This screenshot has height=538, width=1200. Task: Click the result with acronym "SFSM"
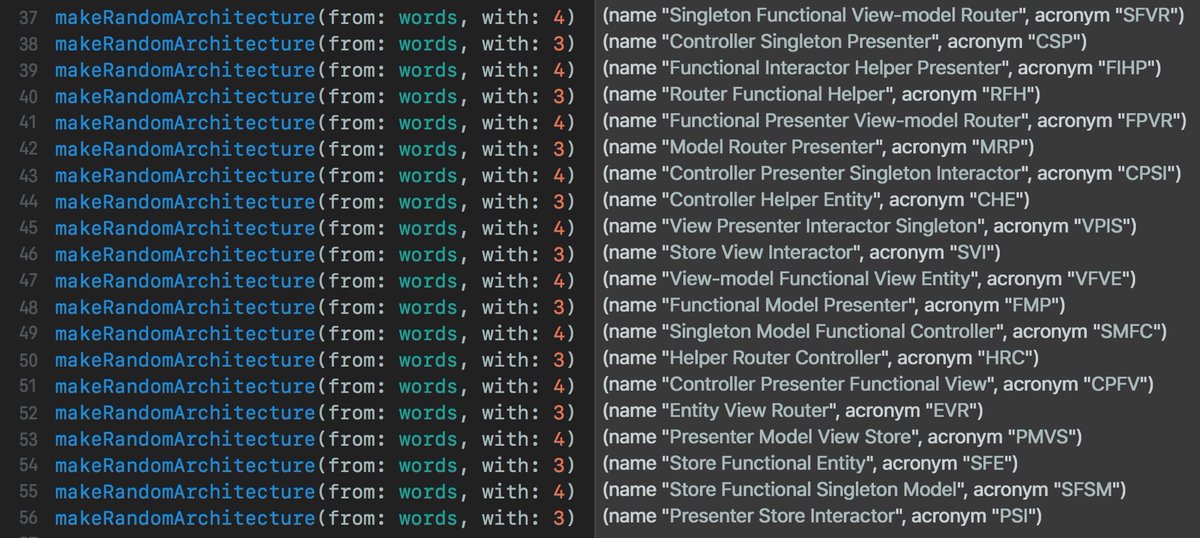[x=865, y=492]
